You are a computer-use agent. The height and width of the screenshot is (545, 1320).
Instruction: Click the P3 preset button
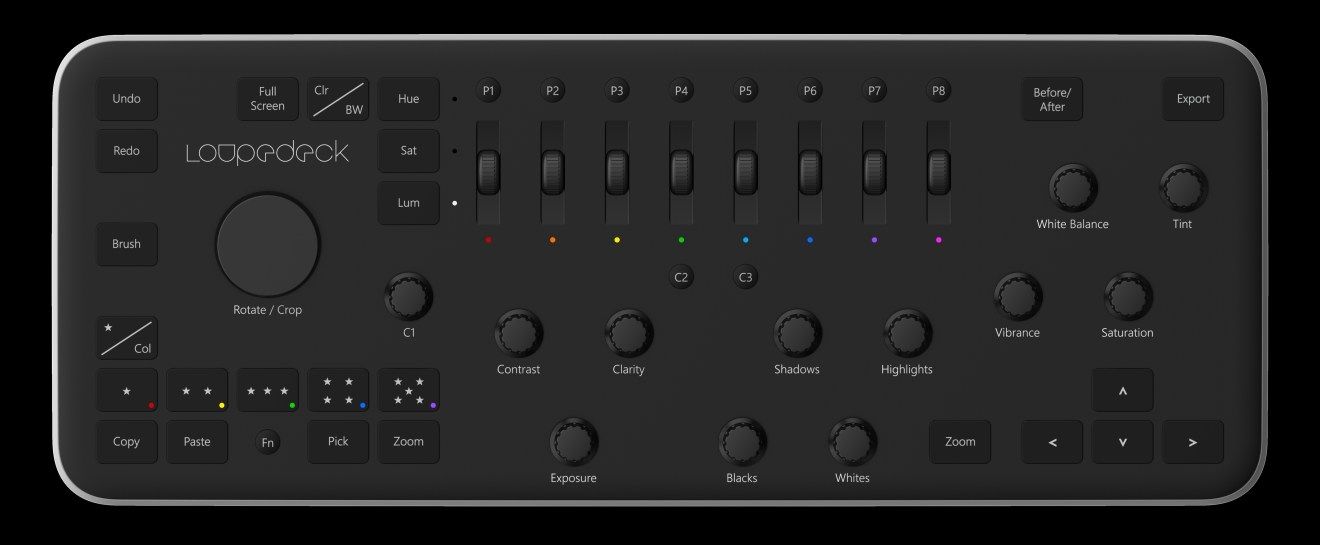point(617,91)
